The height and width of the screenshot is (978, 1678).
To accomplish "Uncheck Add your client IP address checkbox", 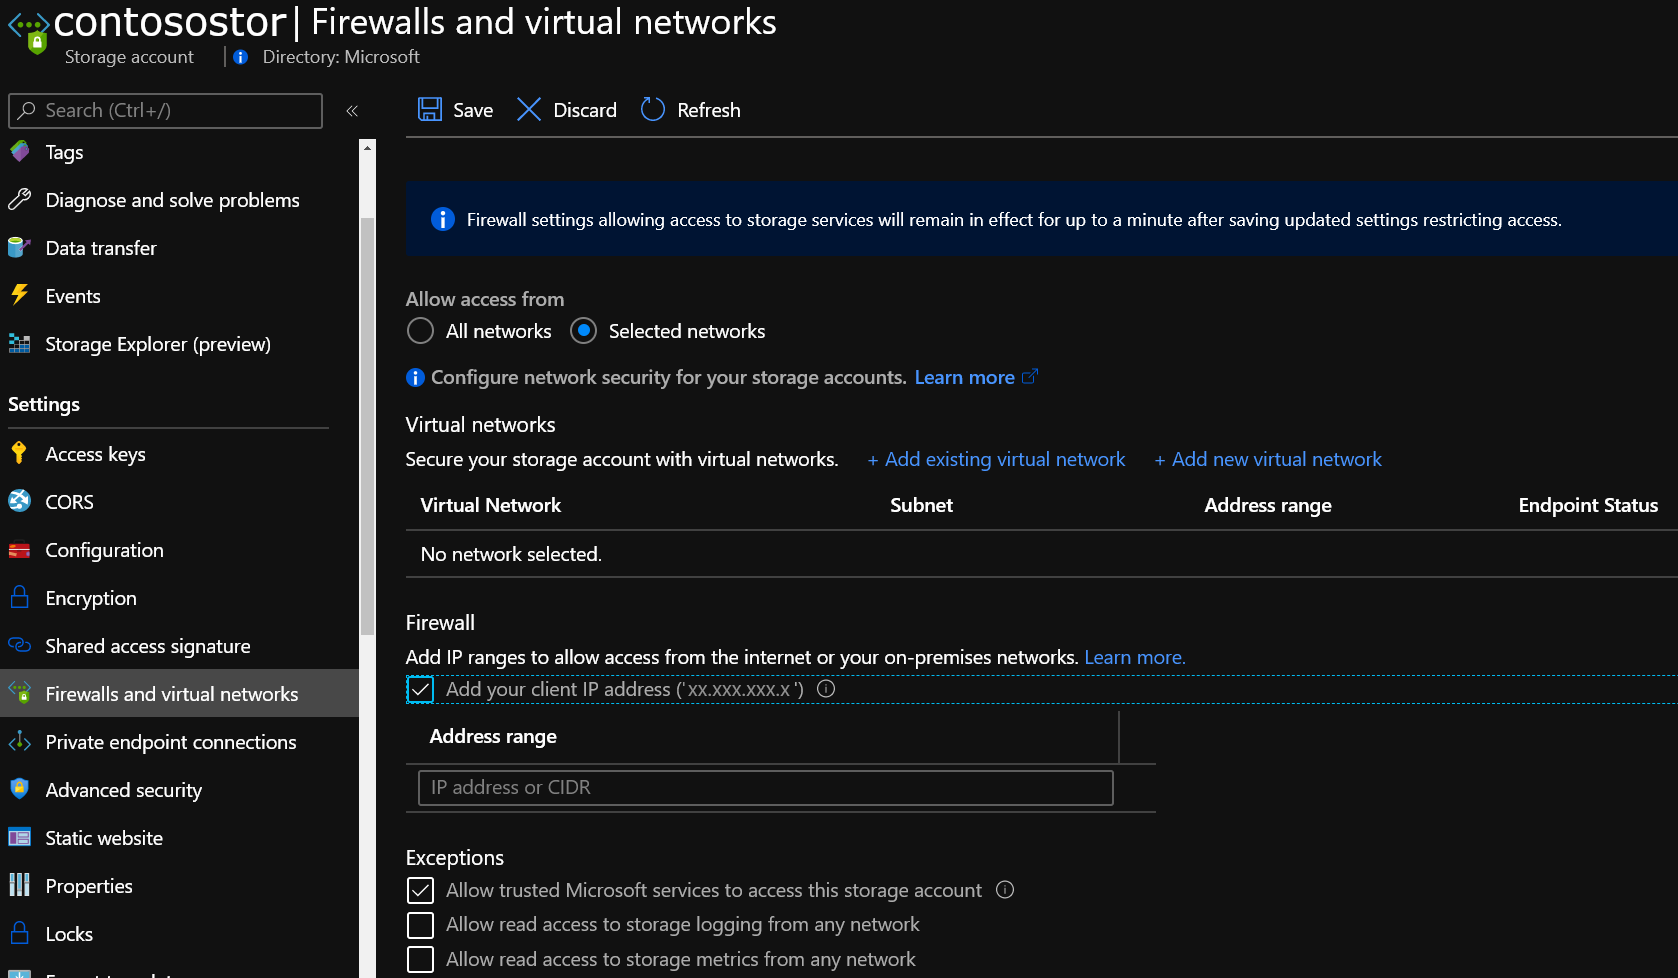I will pos(420,689).
